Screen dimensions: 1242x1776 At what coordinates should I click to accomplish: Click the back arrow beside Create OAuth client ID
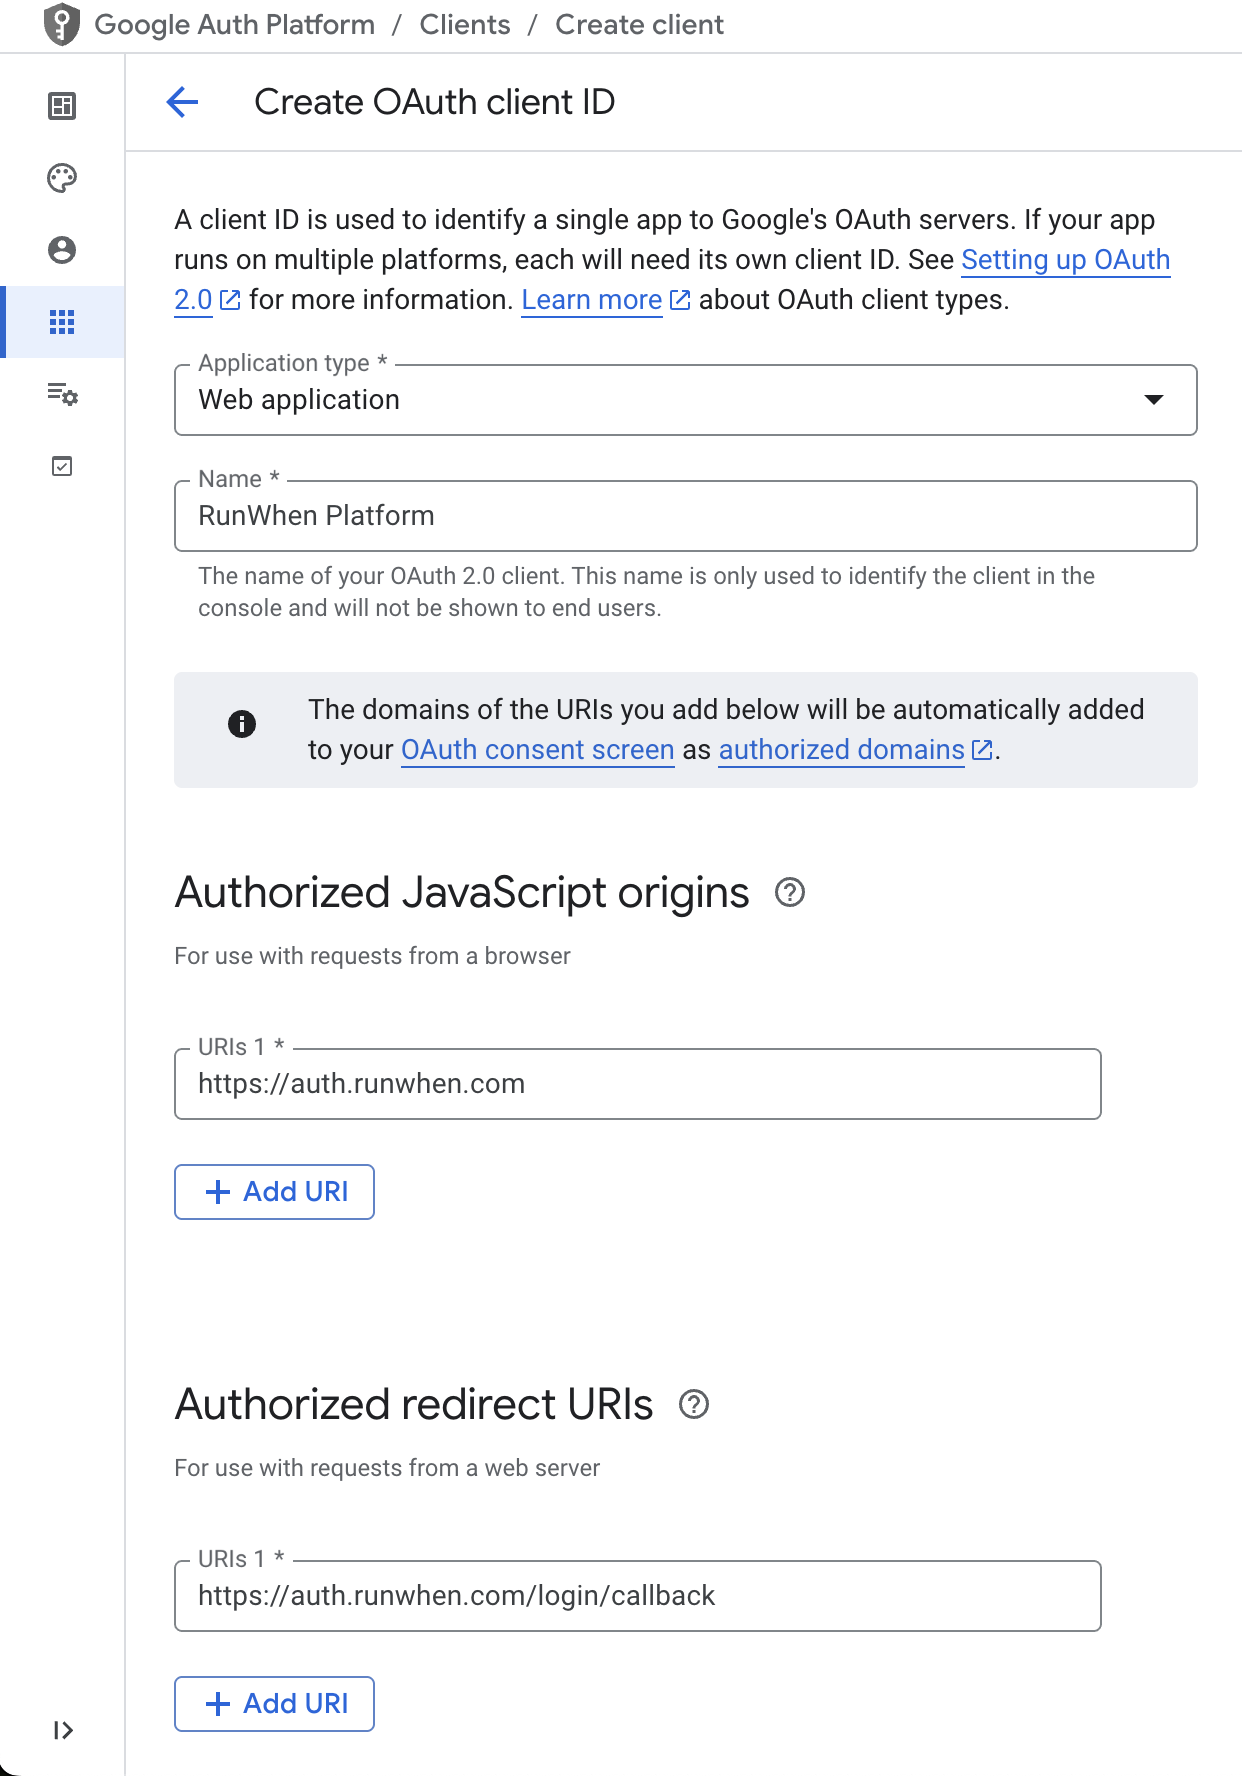[x=182, y=102]
